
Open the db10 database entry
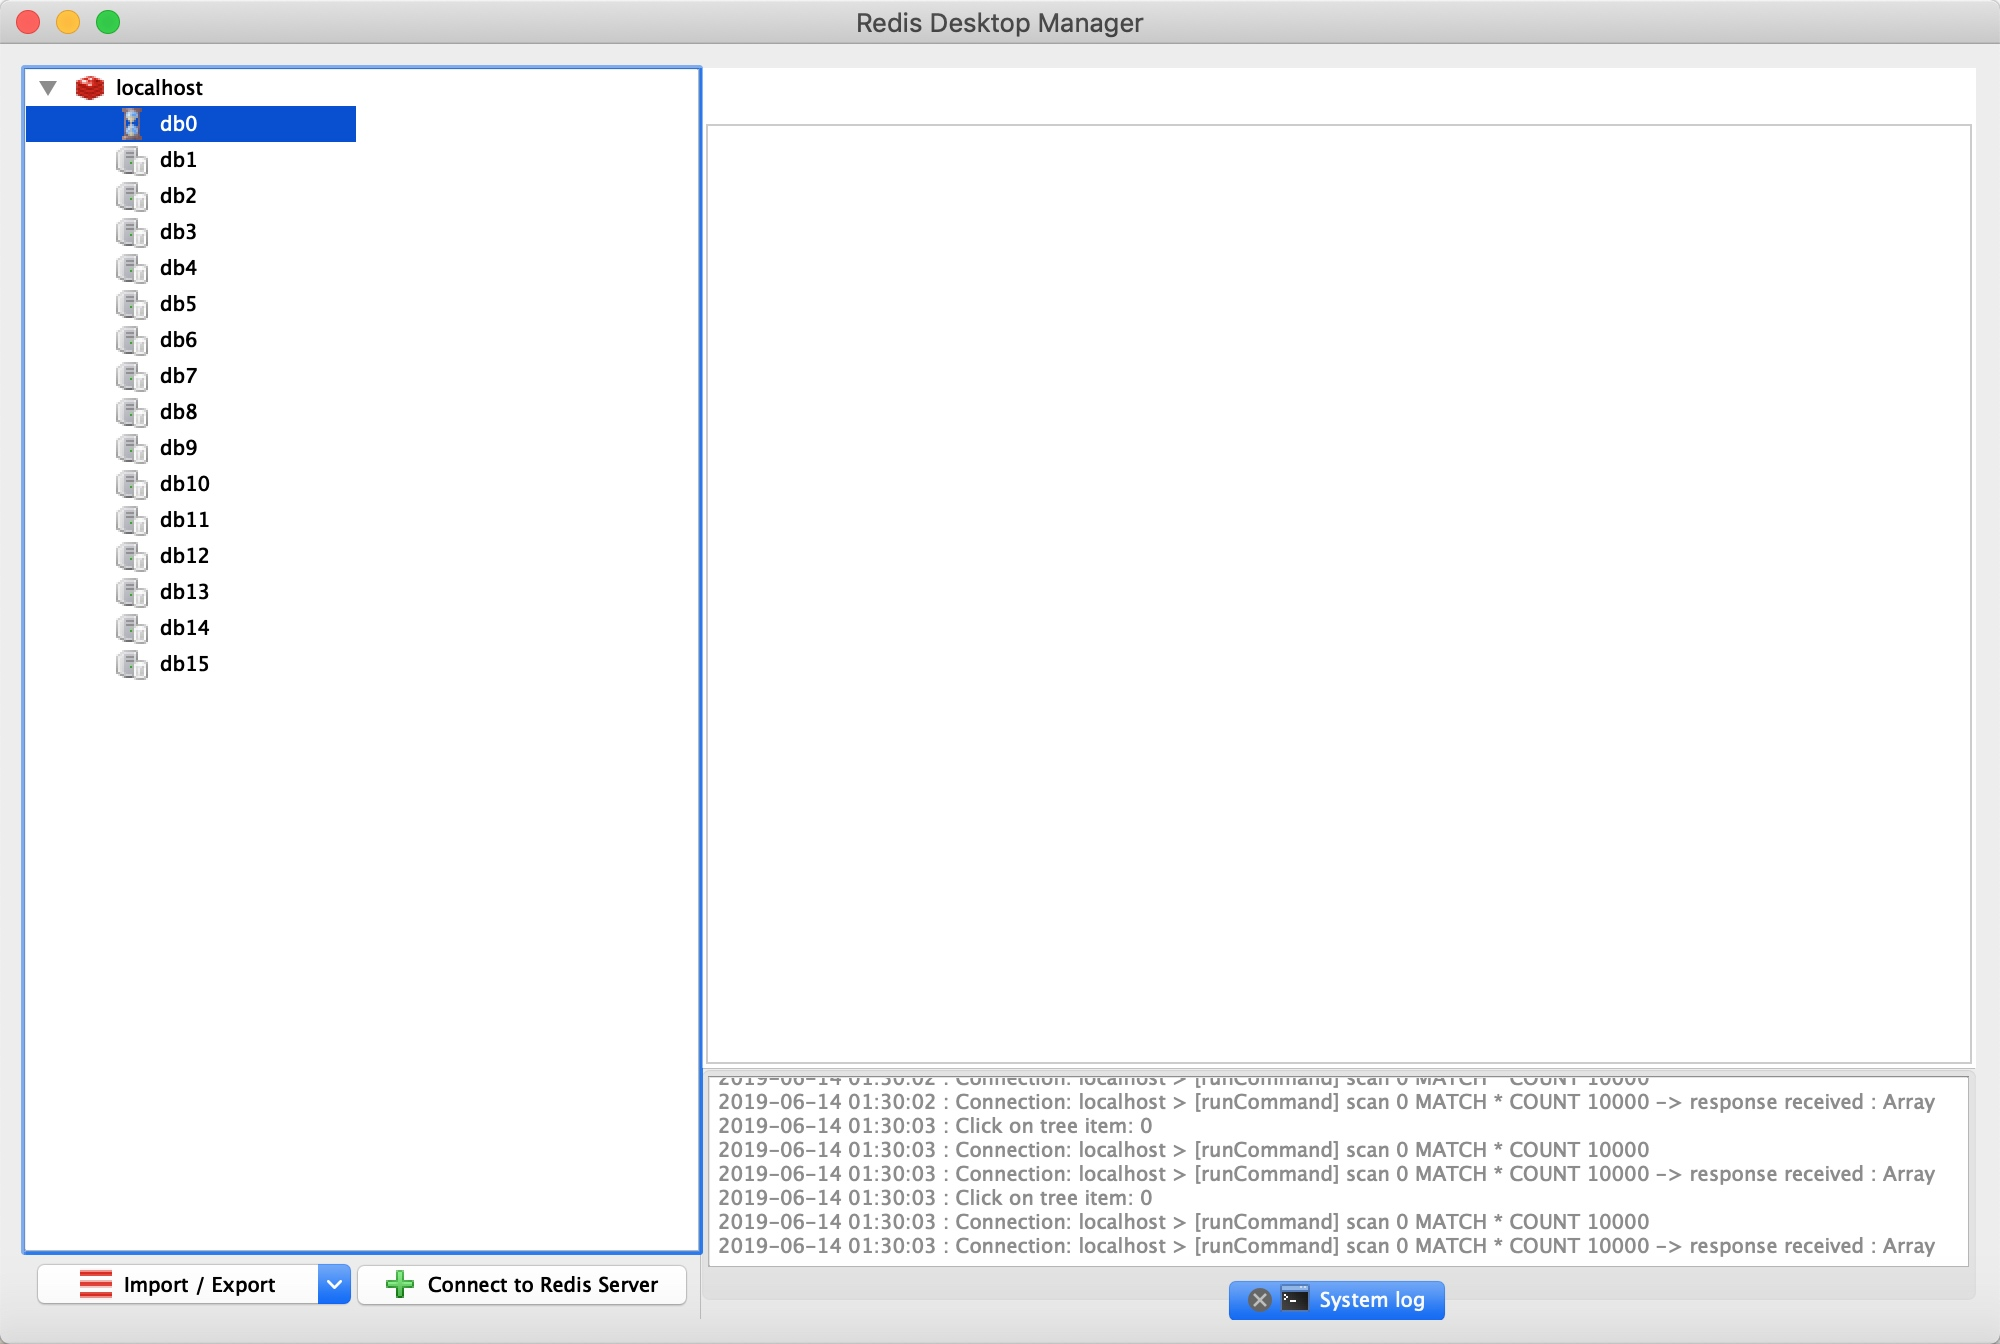coord(184,484)
